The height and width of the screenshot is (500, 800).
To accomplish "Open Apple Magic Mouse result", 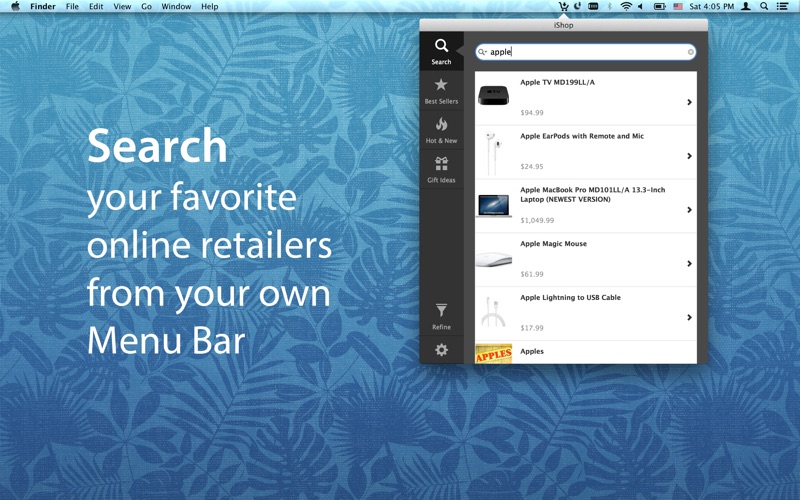I will coord(586,260).
